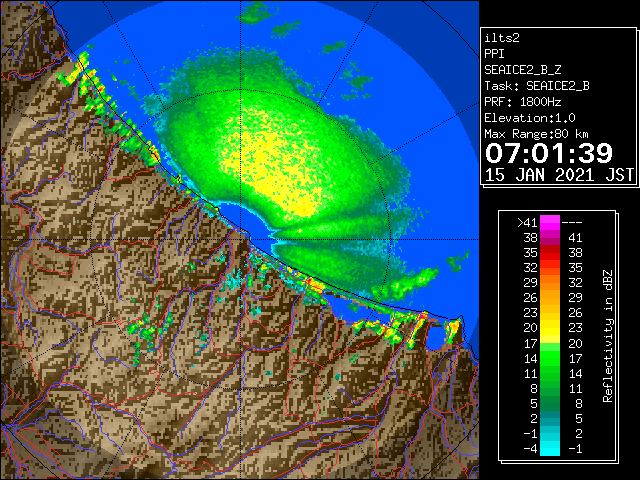Click the 'Max Range:80 km' text
Viewport: 640px width, 480px height.
coord(536,134)
